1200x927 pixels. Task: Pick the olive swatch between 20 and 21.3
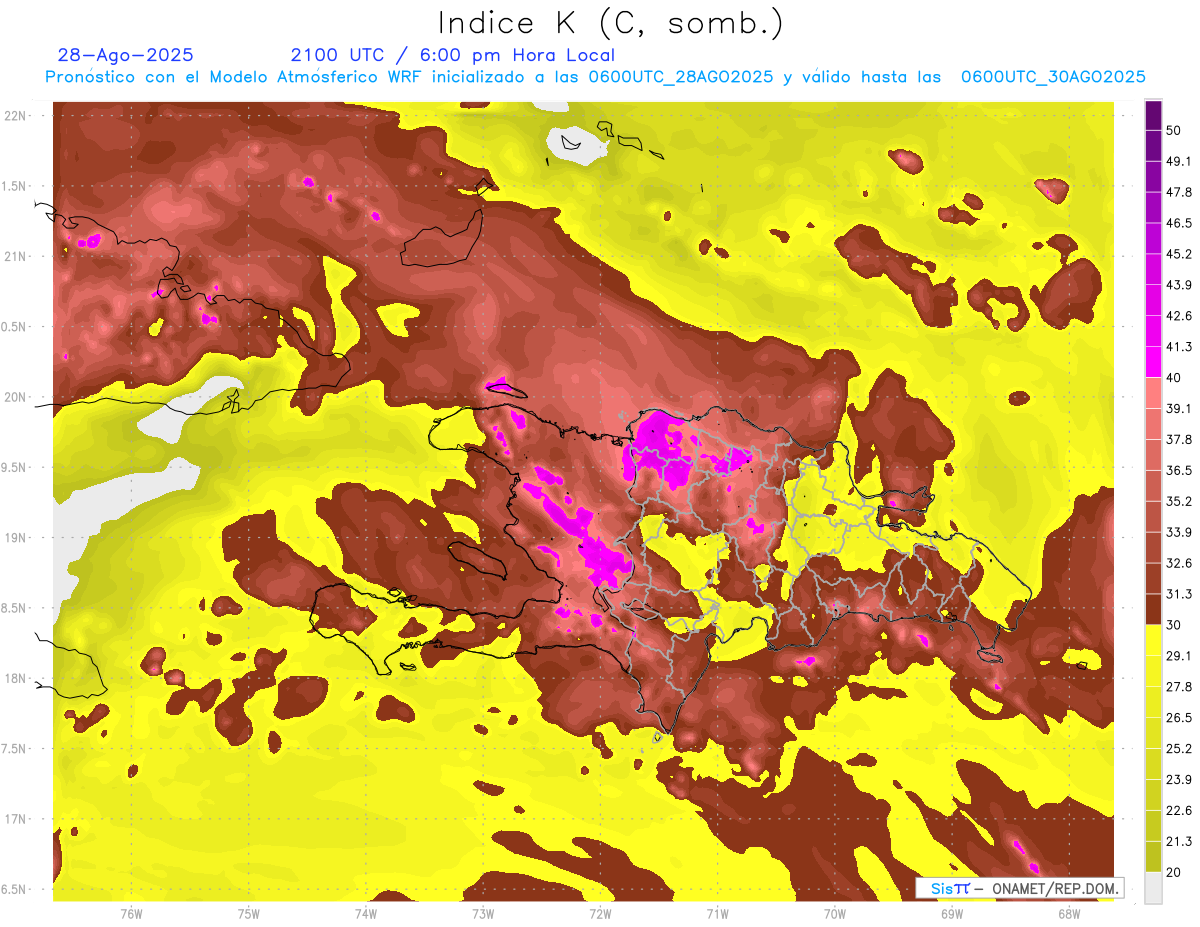1153,857
